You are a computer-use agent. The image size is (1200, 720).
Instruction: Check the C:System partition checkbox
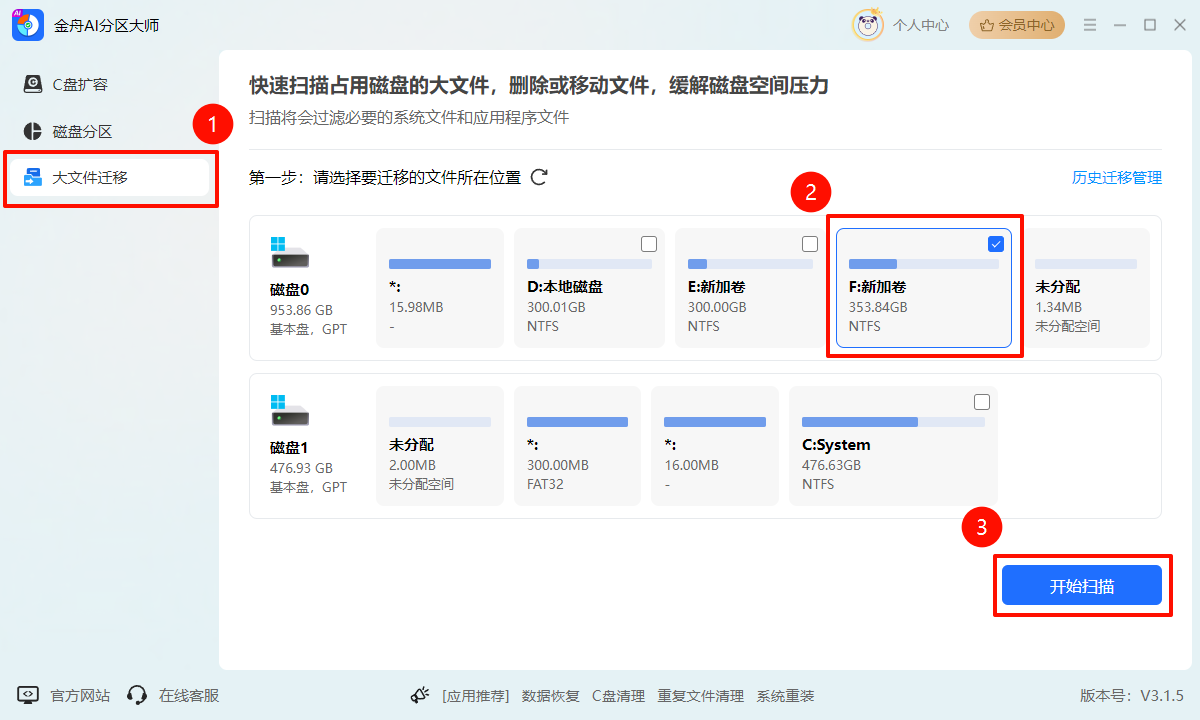[x=982, y=401]
